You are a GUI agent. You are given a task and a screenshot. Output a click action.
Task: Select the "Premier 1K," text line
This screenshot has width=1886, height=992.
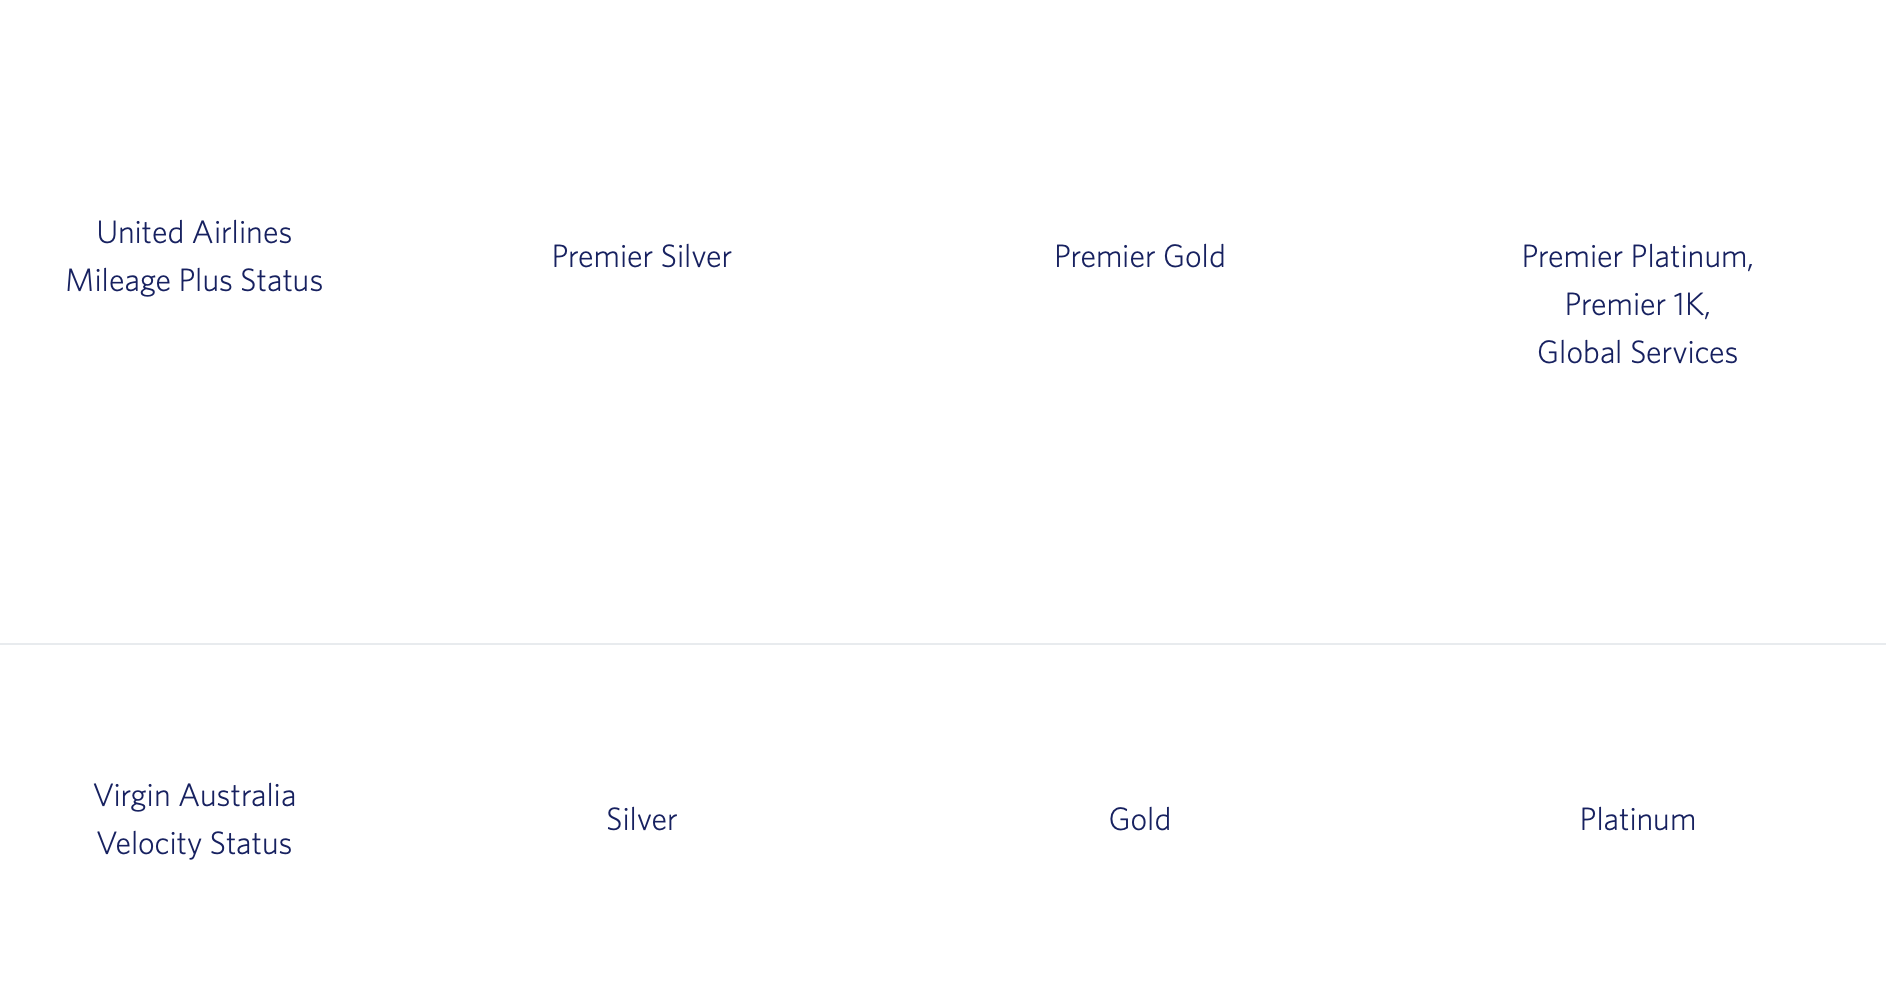1637,305
